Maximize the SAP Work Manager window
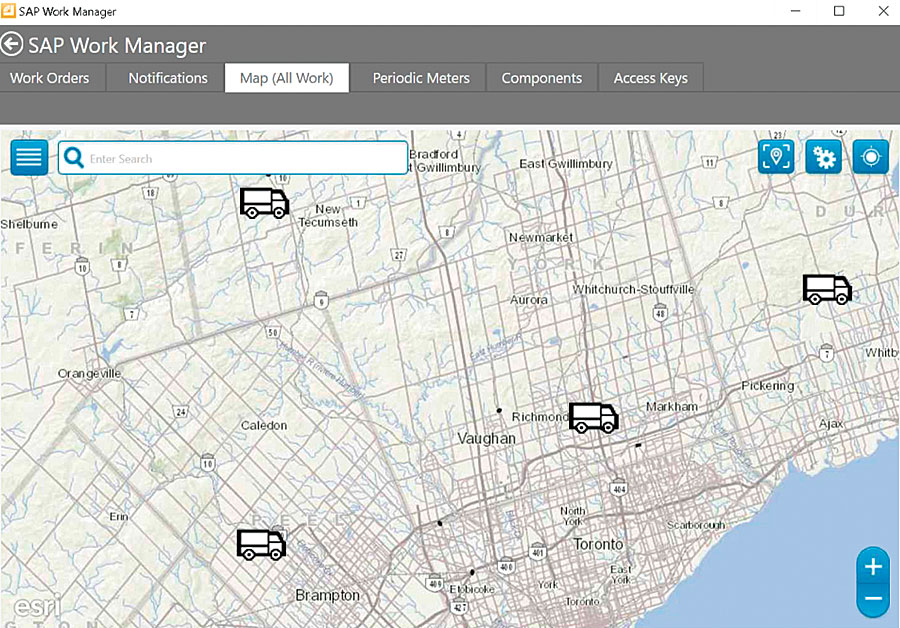 pyautogui.click(x=839, y=11)
